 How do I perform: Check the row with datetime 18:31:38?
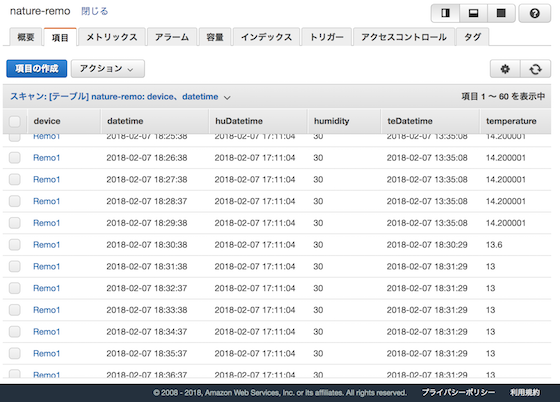pyautogui.click(x=15, y=266)
